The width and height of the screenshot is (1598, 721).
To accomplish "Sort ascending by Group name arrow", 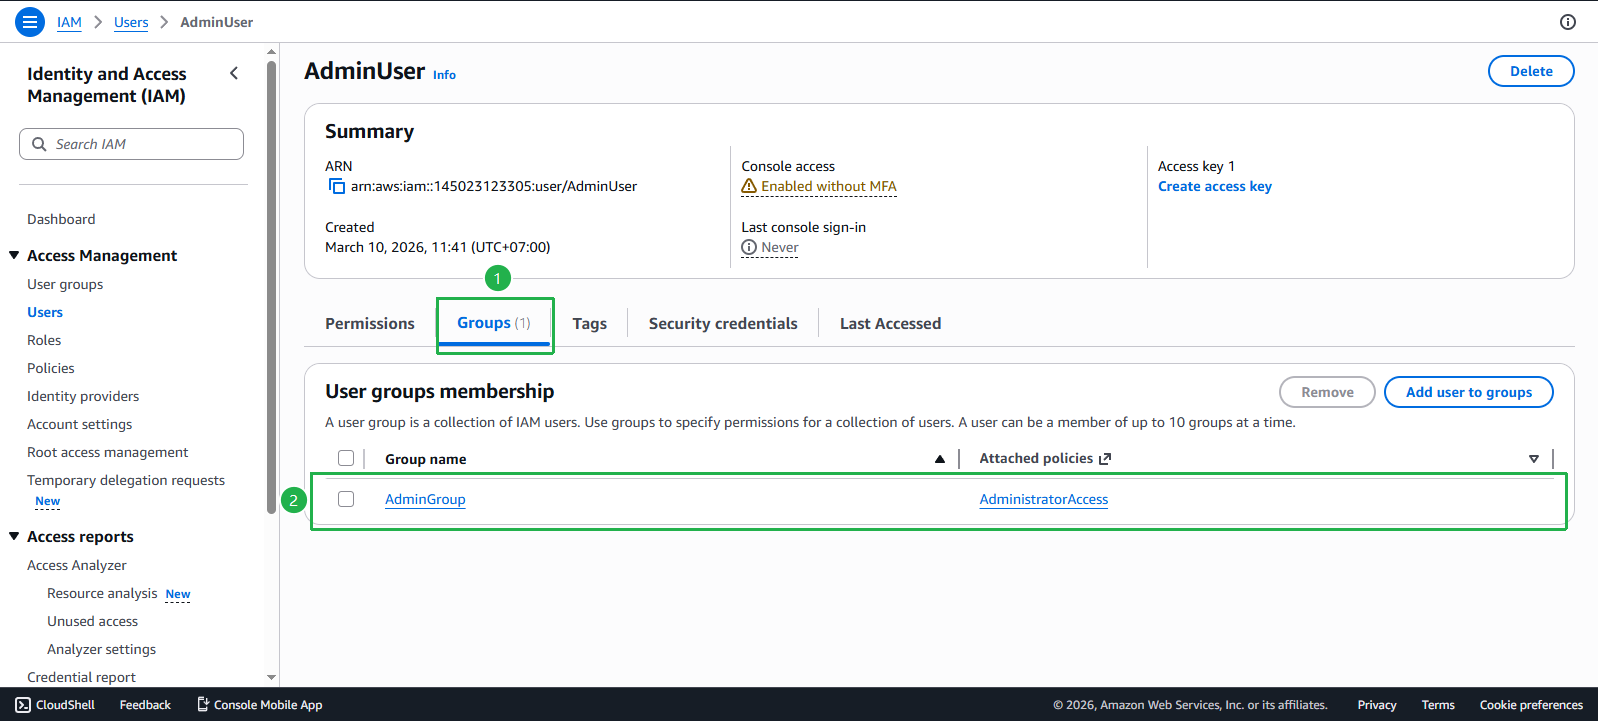I will (x=940, y=459).
